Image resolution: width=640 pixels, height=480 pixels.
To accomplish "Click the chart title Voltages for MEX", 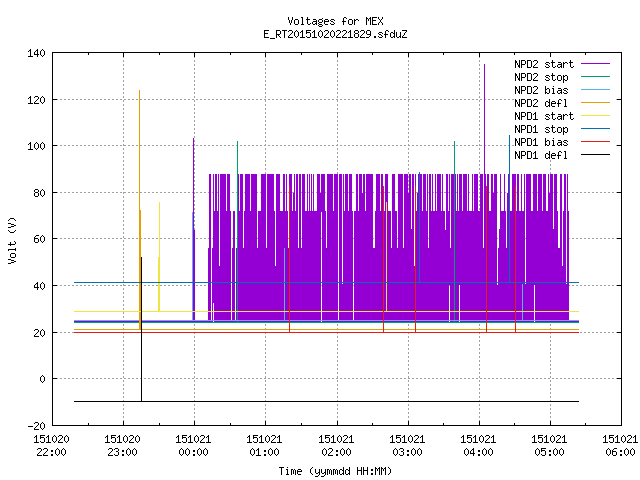I will 335,21.
